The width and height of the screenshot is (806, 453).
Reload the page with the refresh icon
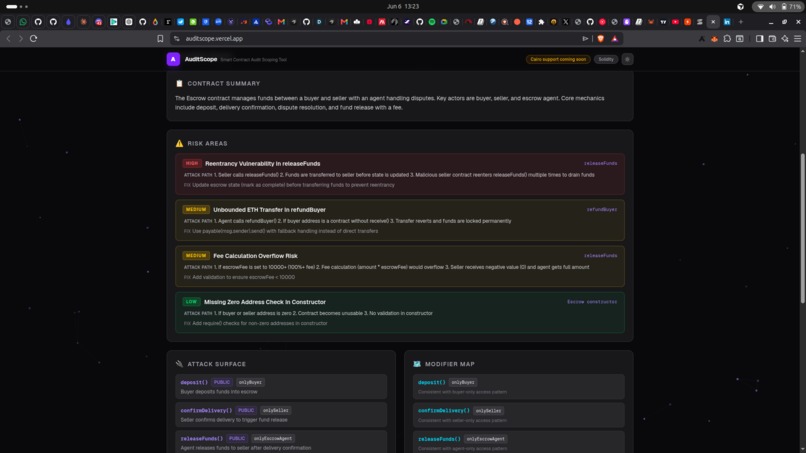(33, 39)
